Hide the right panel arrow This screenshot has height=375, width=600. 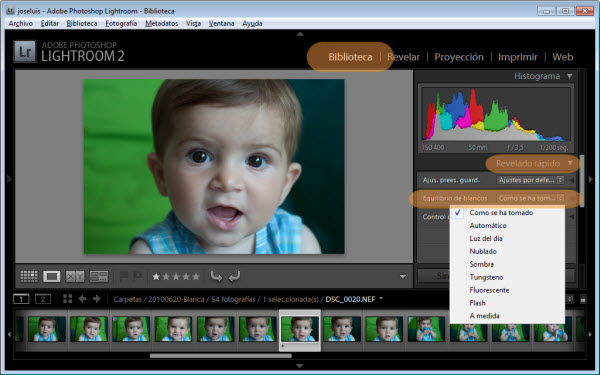click(590, 179)
